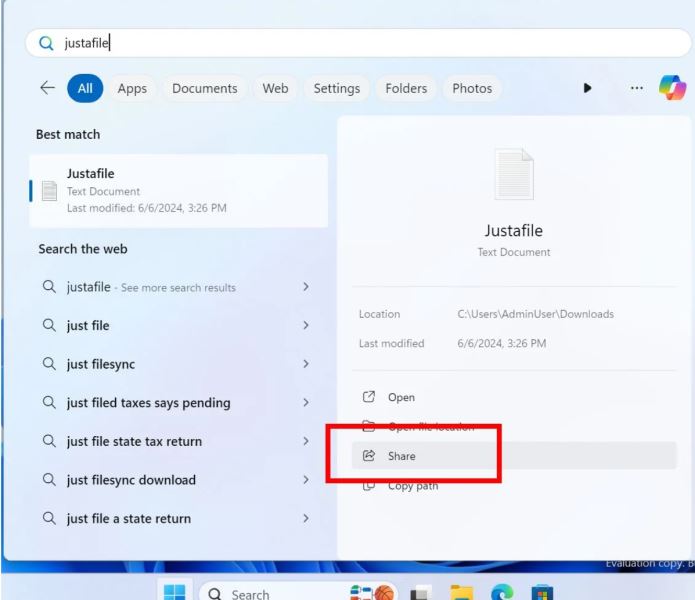Click the 'Best match' heading
This screenshot has width=695, height=600.
pyautogui.click(x=68, y=134)
